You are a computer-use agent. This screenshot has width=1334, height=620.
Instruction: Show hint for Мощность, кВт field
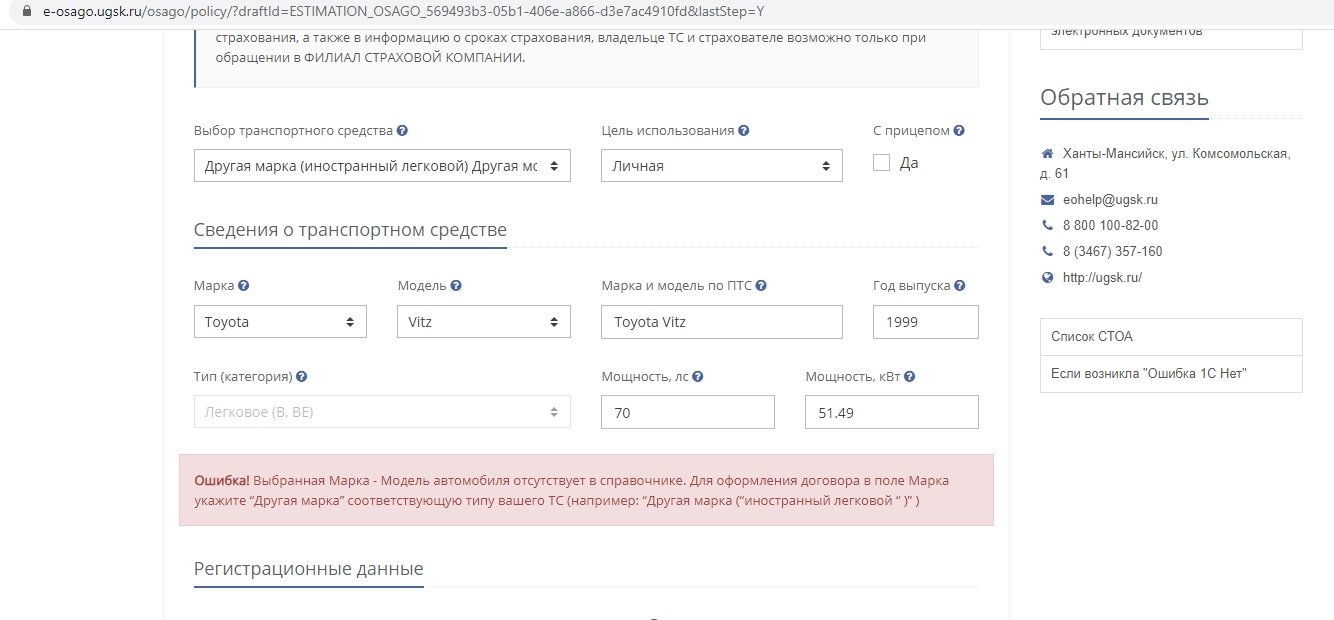pyautogui.click(x=910, y=377)
